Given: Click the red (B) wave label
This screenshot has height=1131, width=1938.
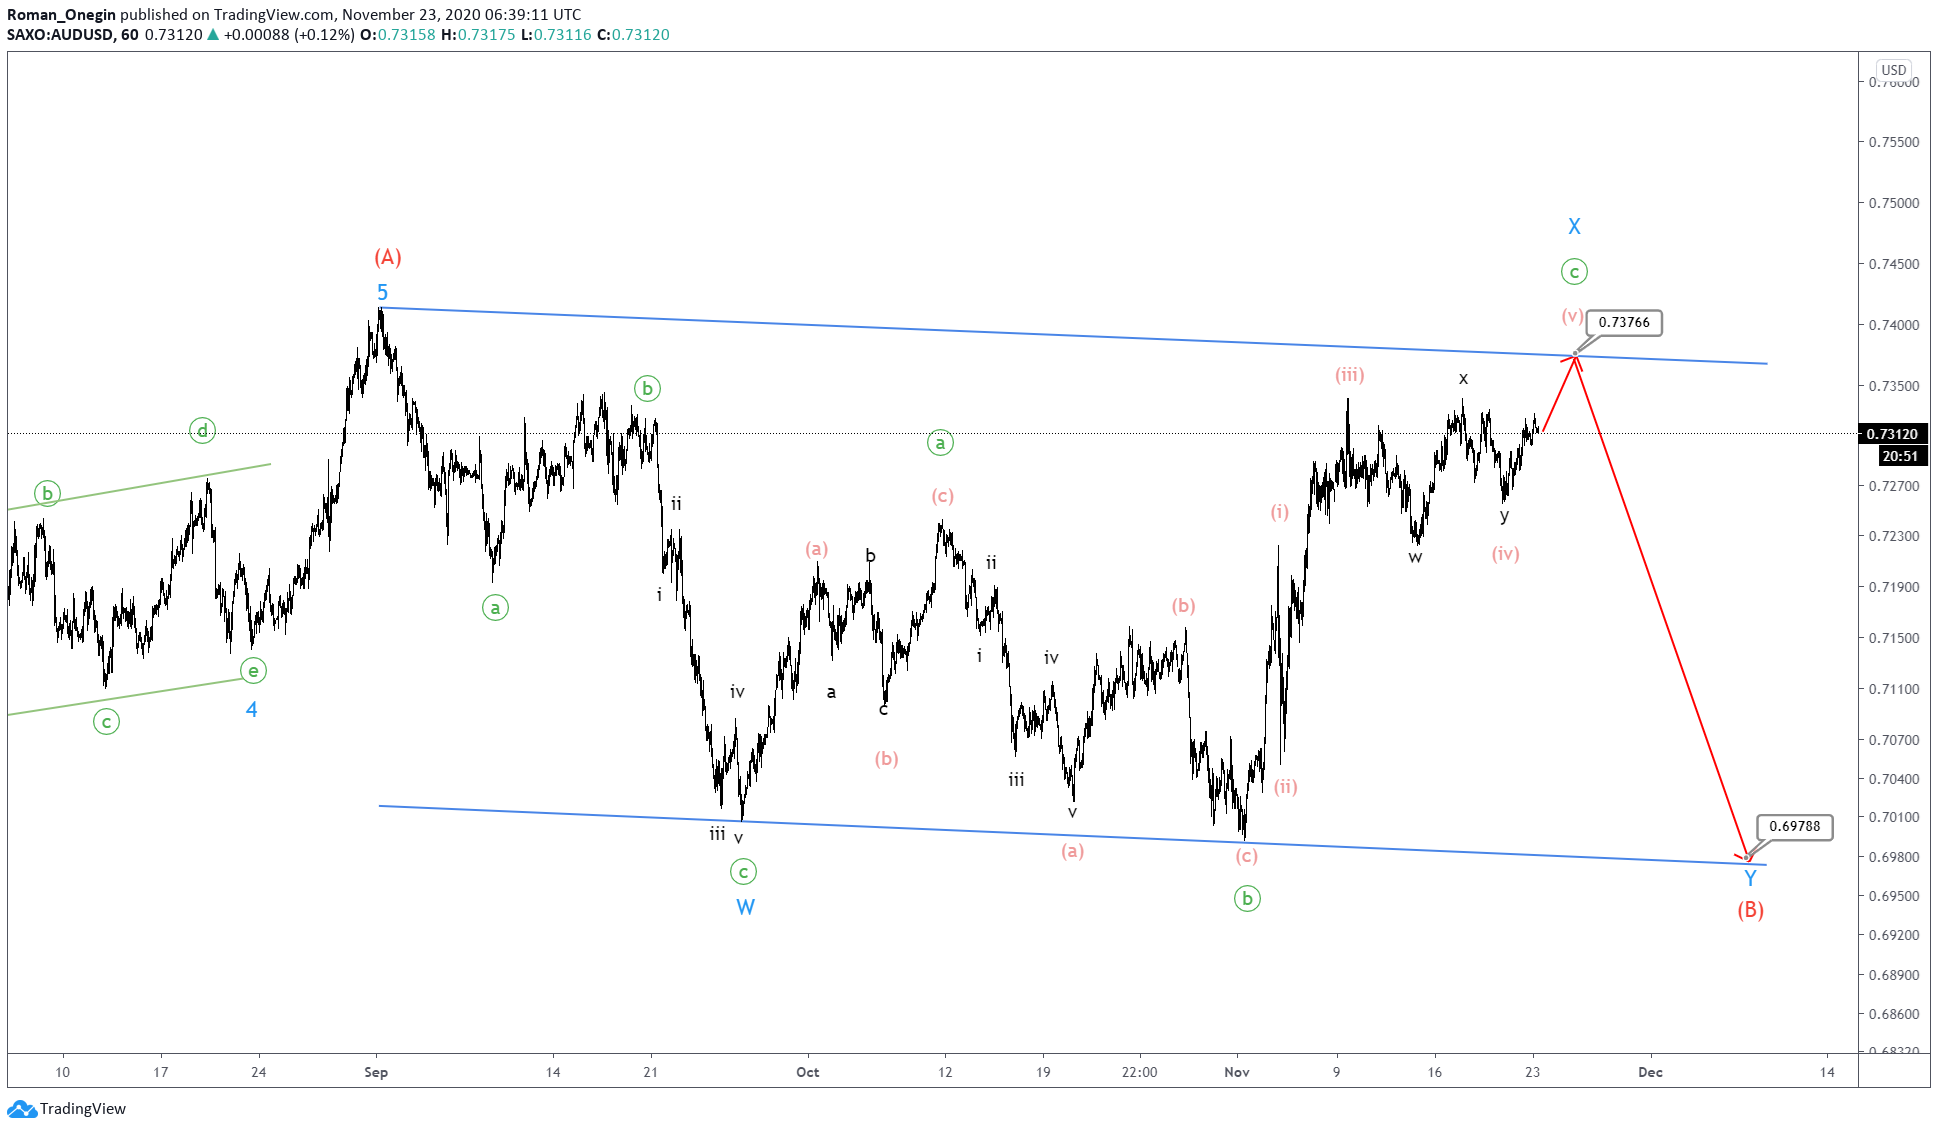Looking at the screenshot, I should (1750, 910).
